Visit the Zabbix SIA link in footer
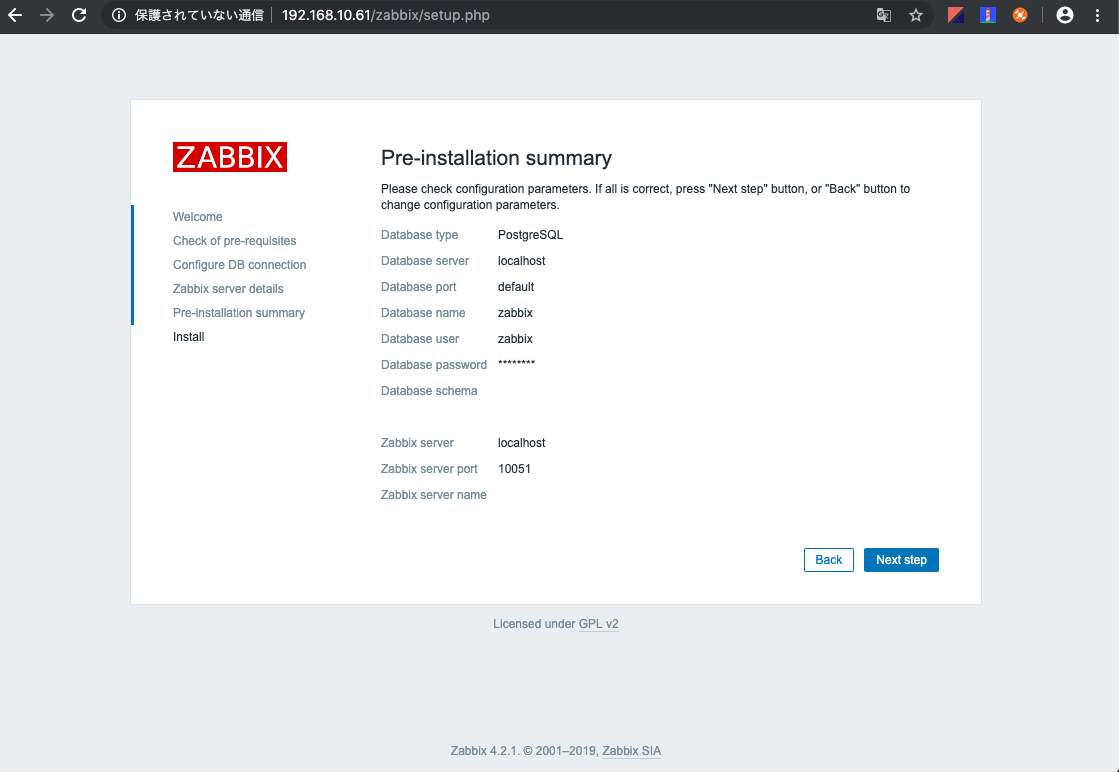This screenshot has width=1119, height=772. 631,750
